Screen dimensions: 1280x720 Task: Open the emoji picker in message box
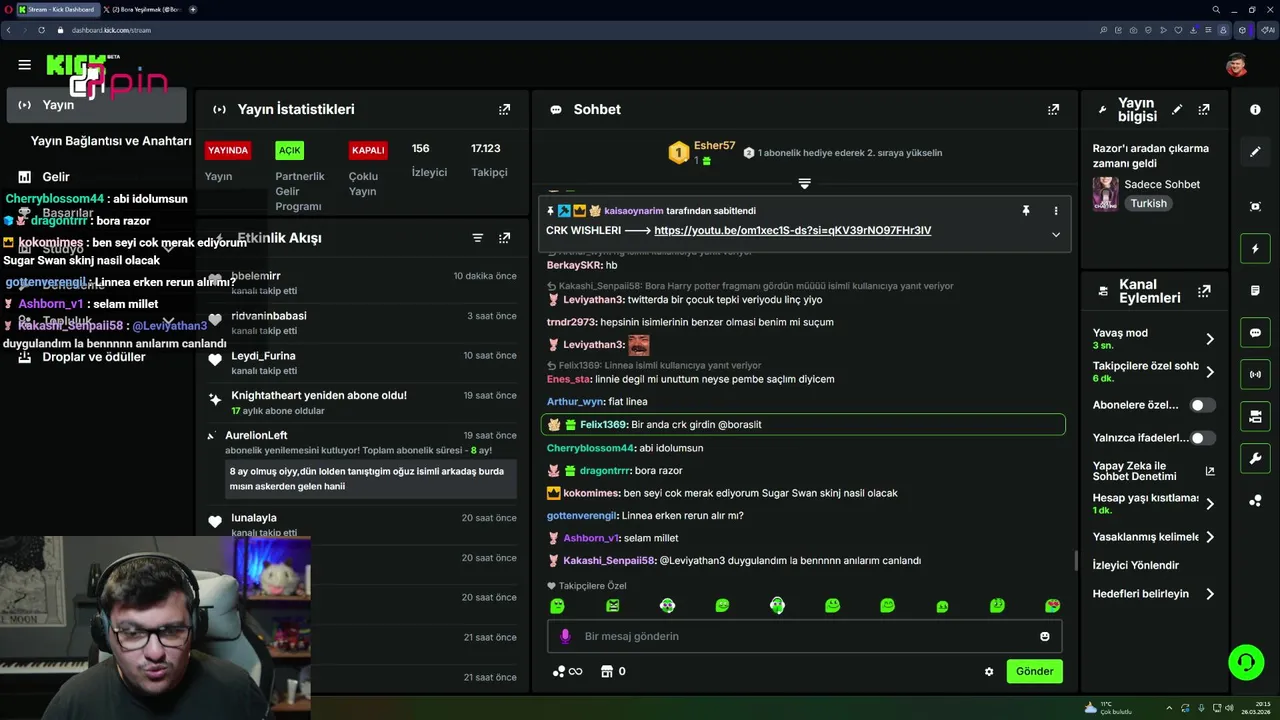(1045, 636)
